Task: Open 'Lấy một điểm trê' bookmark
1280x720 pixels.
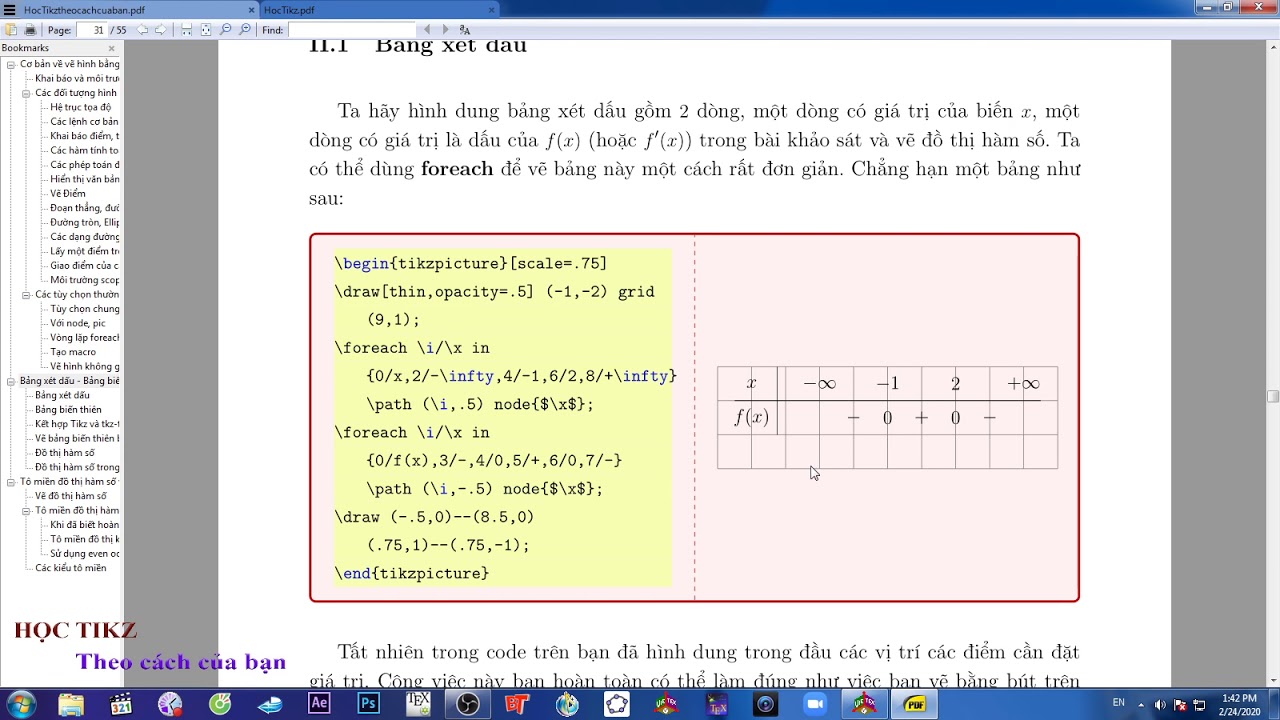Action: coord(84,251)
